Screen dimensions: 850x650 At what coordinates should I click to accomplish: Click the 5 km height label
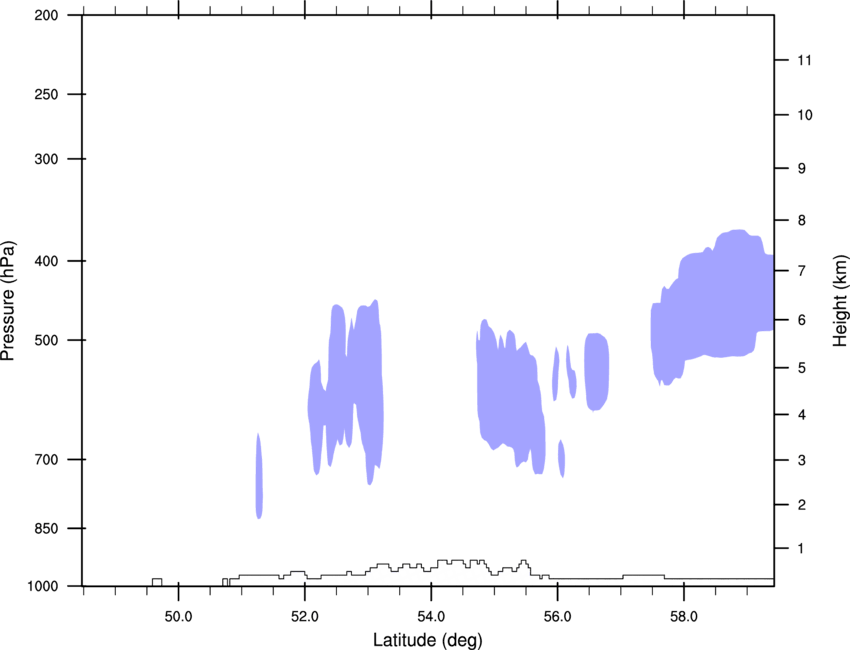tap(802, 368)
